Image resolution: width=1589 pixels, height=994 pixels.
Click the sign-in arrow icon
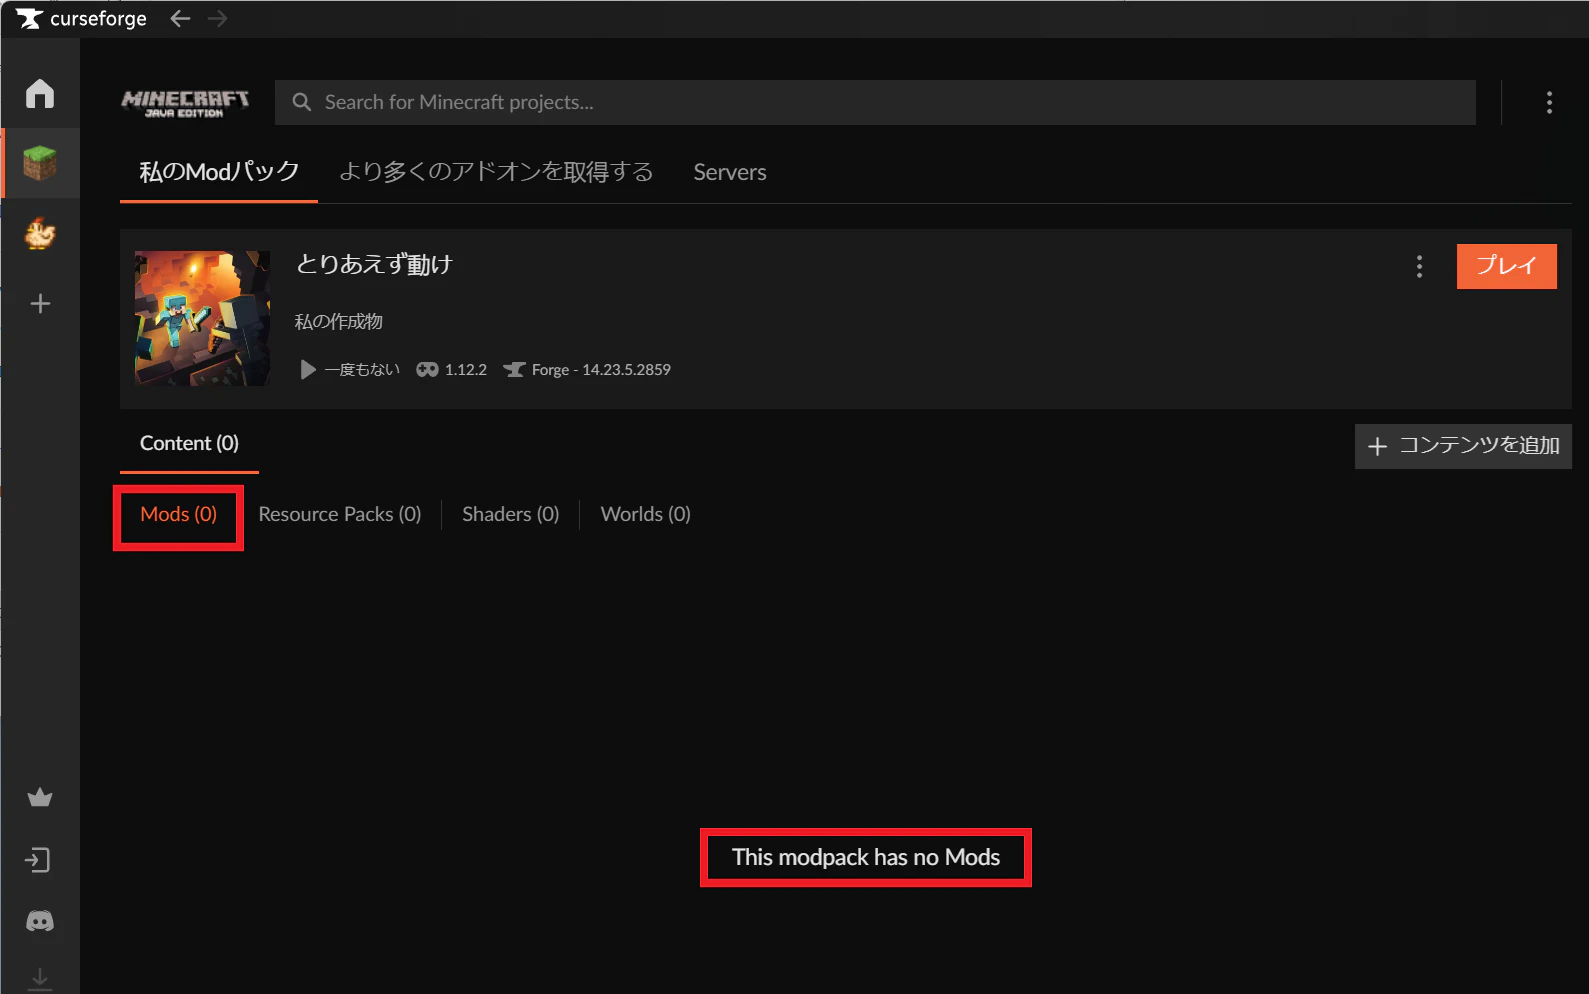tap(38, 860)
